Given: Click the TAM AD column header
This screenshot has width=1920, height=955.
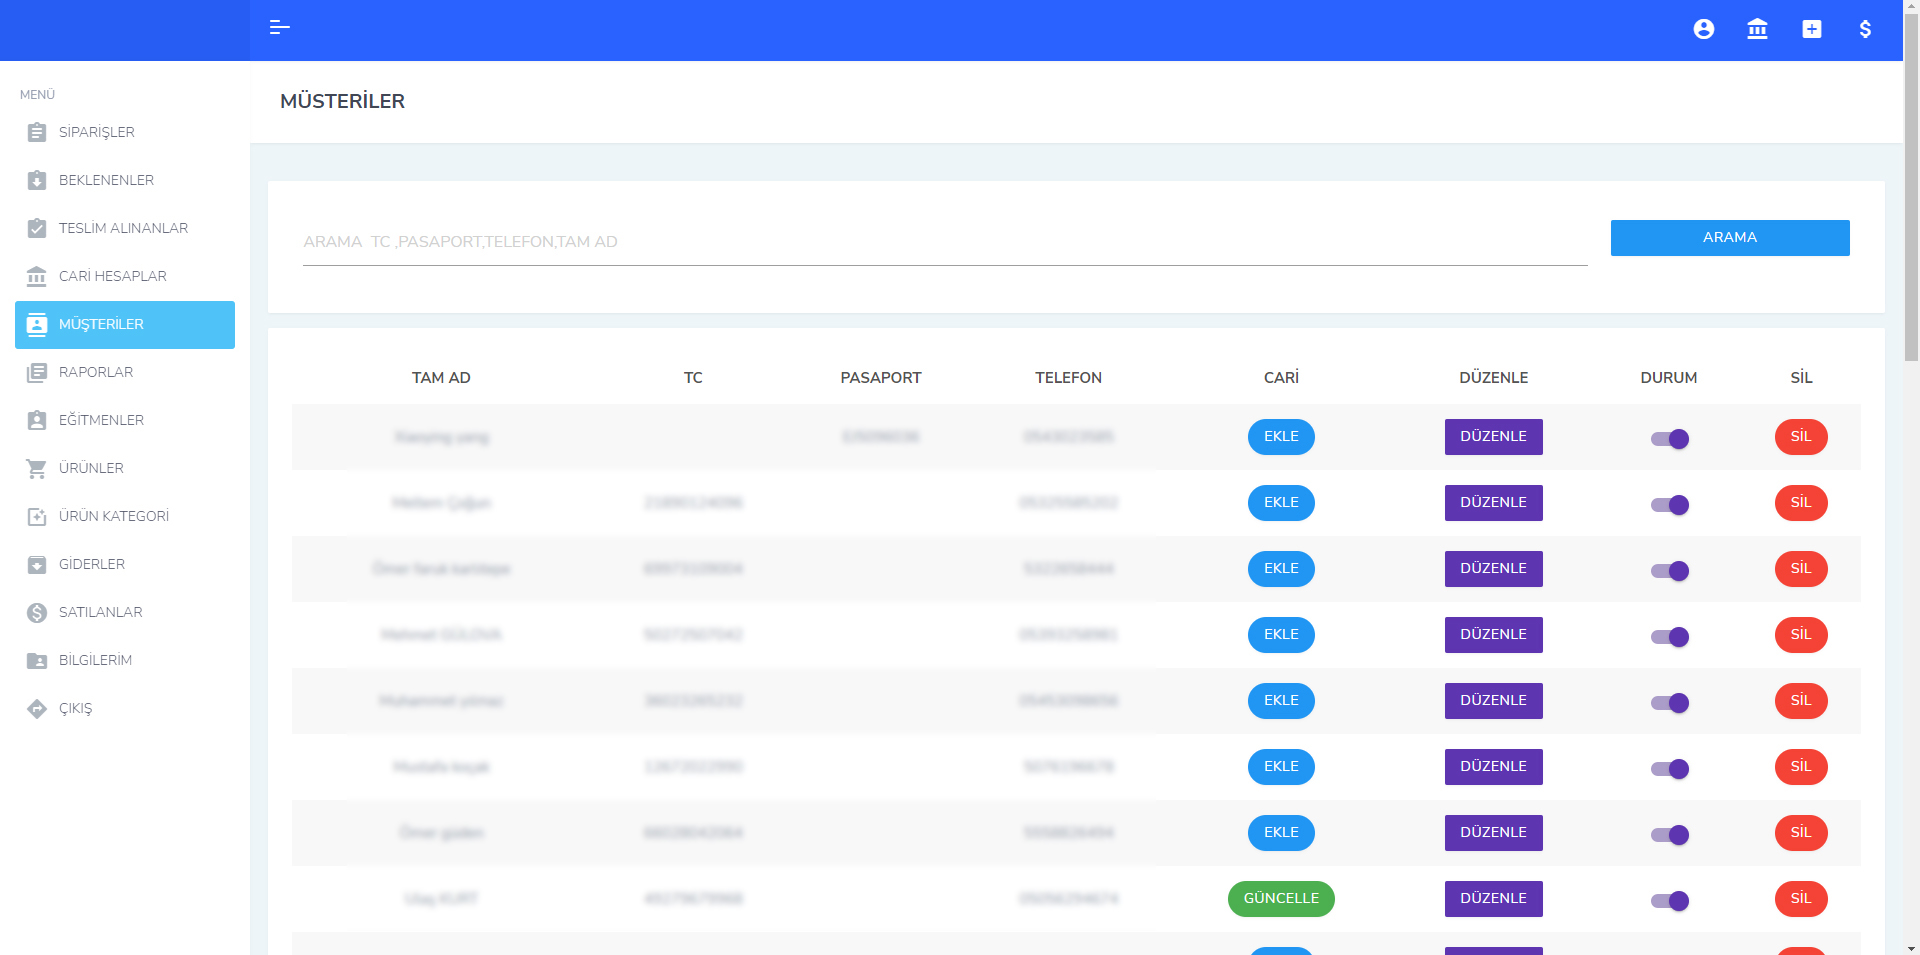Looking at the screenshot, I should tap(441, 378).
